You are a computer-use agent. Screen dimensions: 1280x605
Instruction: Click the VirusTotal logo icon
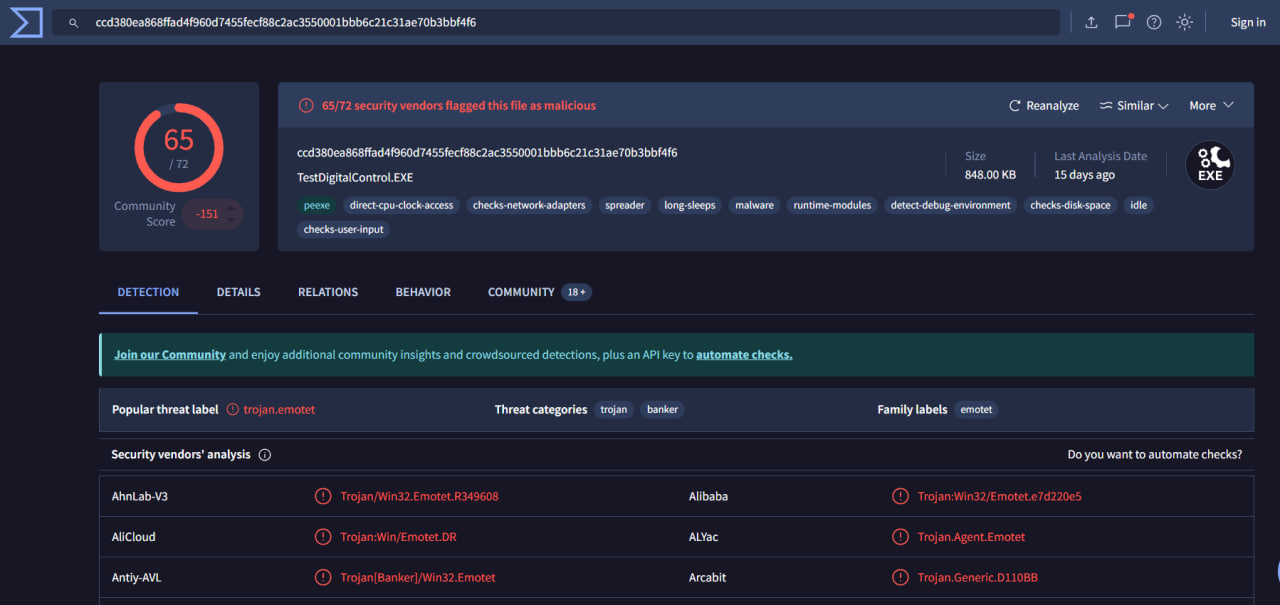coord(25,22)
